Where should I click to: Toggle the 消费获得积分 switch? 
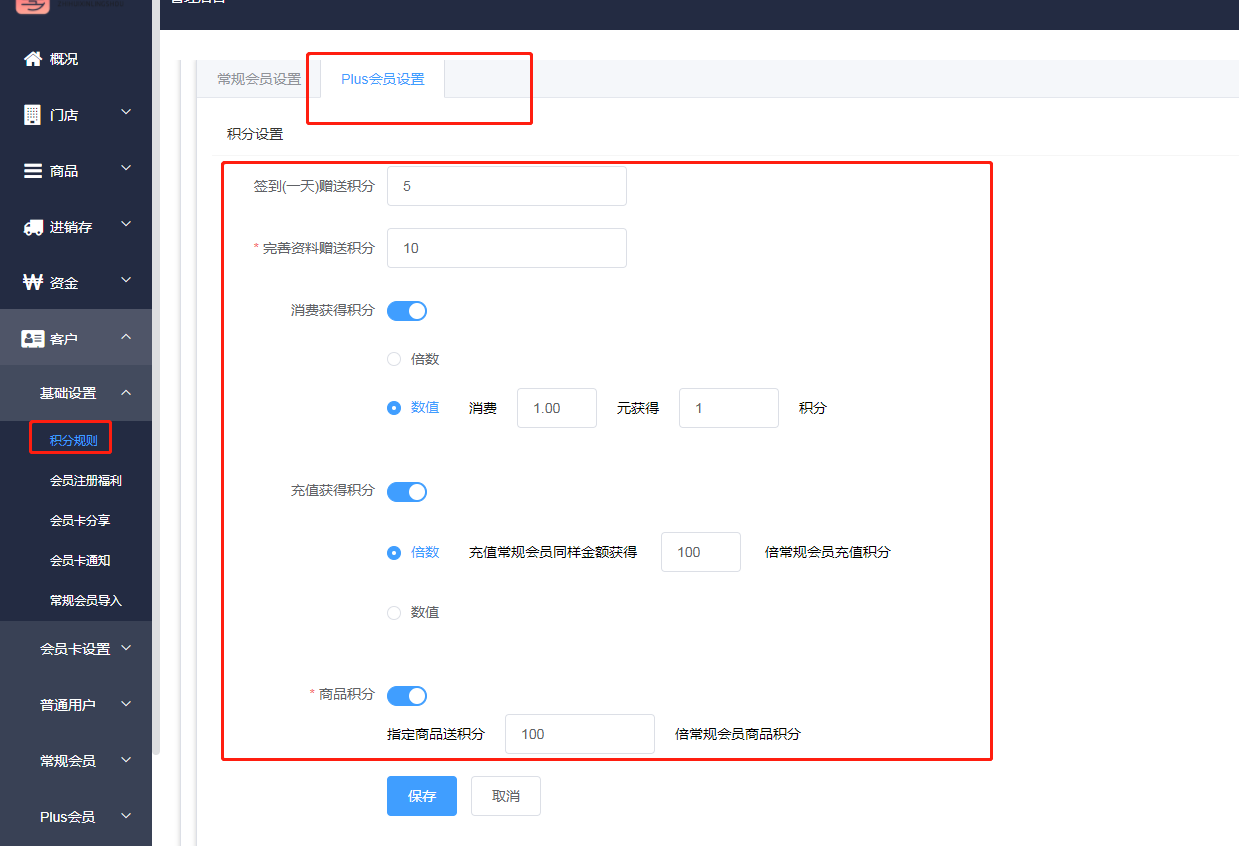(407, 311)
